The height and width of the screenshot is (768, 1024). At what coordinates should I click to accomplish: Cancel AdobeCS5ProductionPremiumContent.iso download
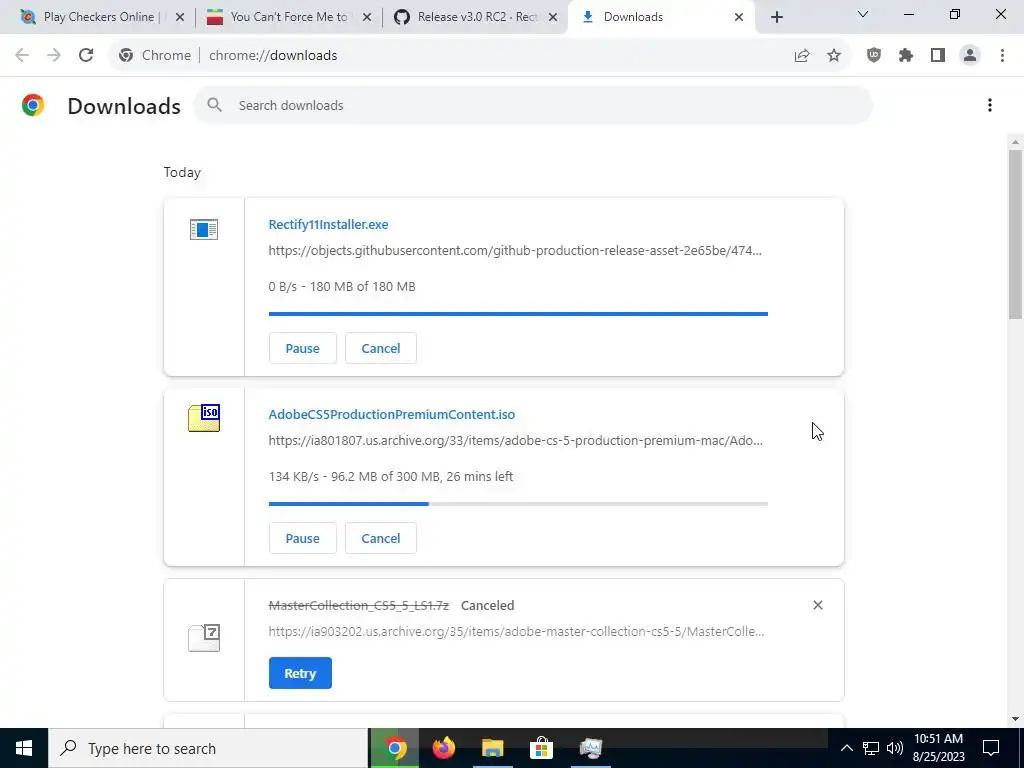[x=381, y=538]
